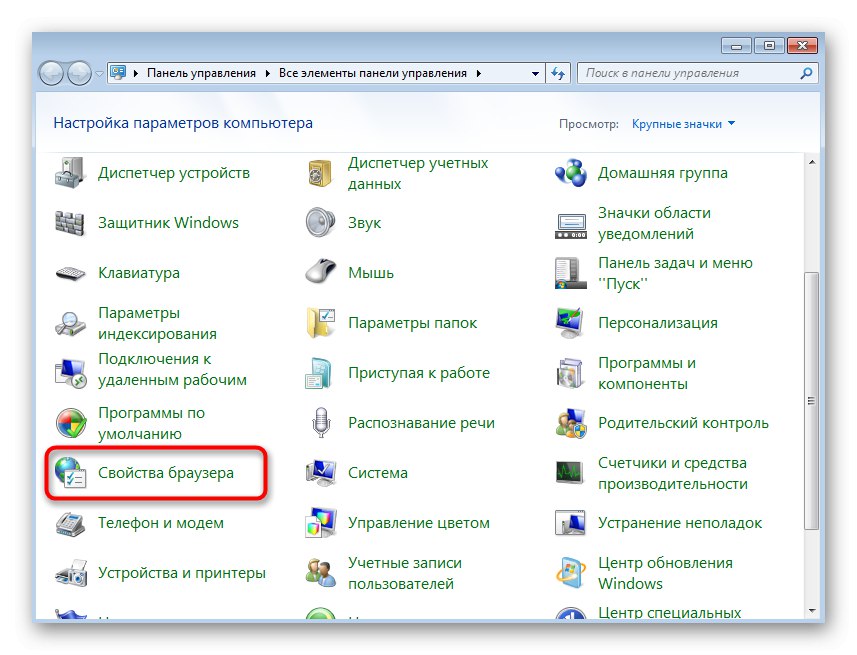This screenshot has height=655, width=857.
Task: Open Родительский контроль
Action: tap(685, 422)
